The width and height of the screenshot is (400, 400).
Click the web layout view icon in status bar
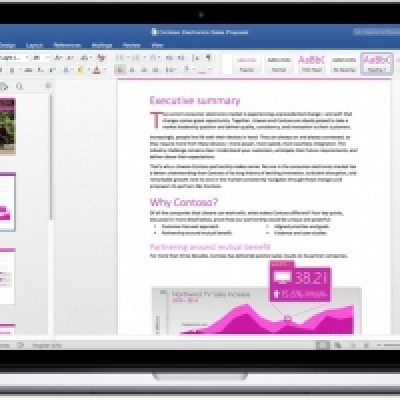tap(338, 345)
